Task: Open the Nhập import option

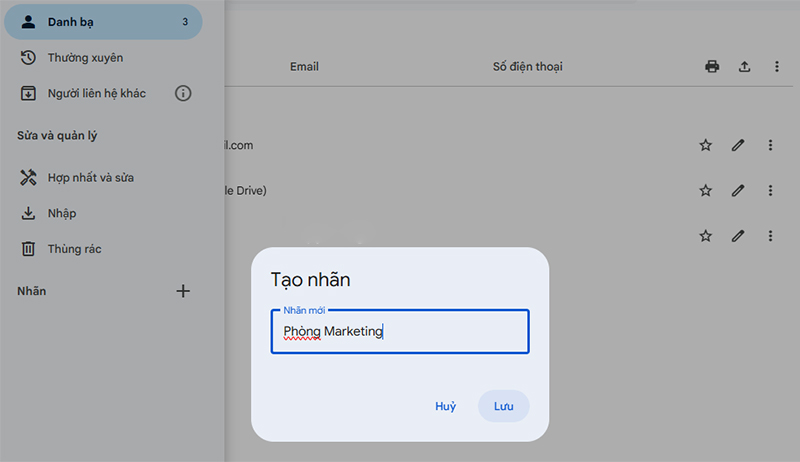Action: [62, 213]
